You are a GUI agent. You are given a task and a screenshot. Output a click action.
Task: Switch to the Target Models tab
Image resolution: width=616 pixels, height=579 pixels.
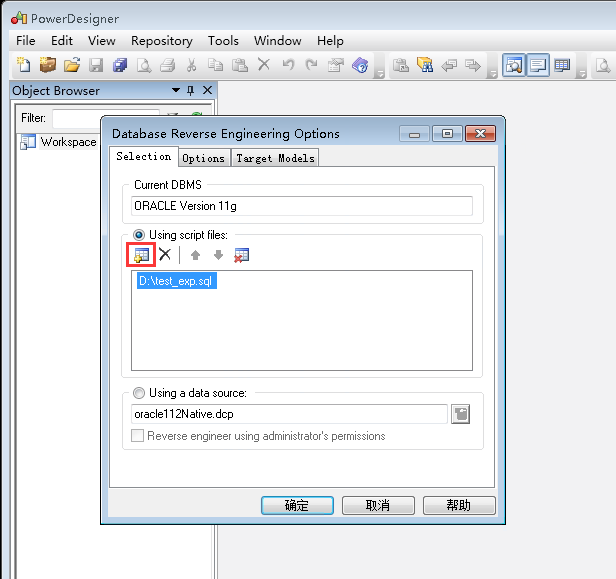pyautogui.click(x=275, y=158)
